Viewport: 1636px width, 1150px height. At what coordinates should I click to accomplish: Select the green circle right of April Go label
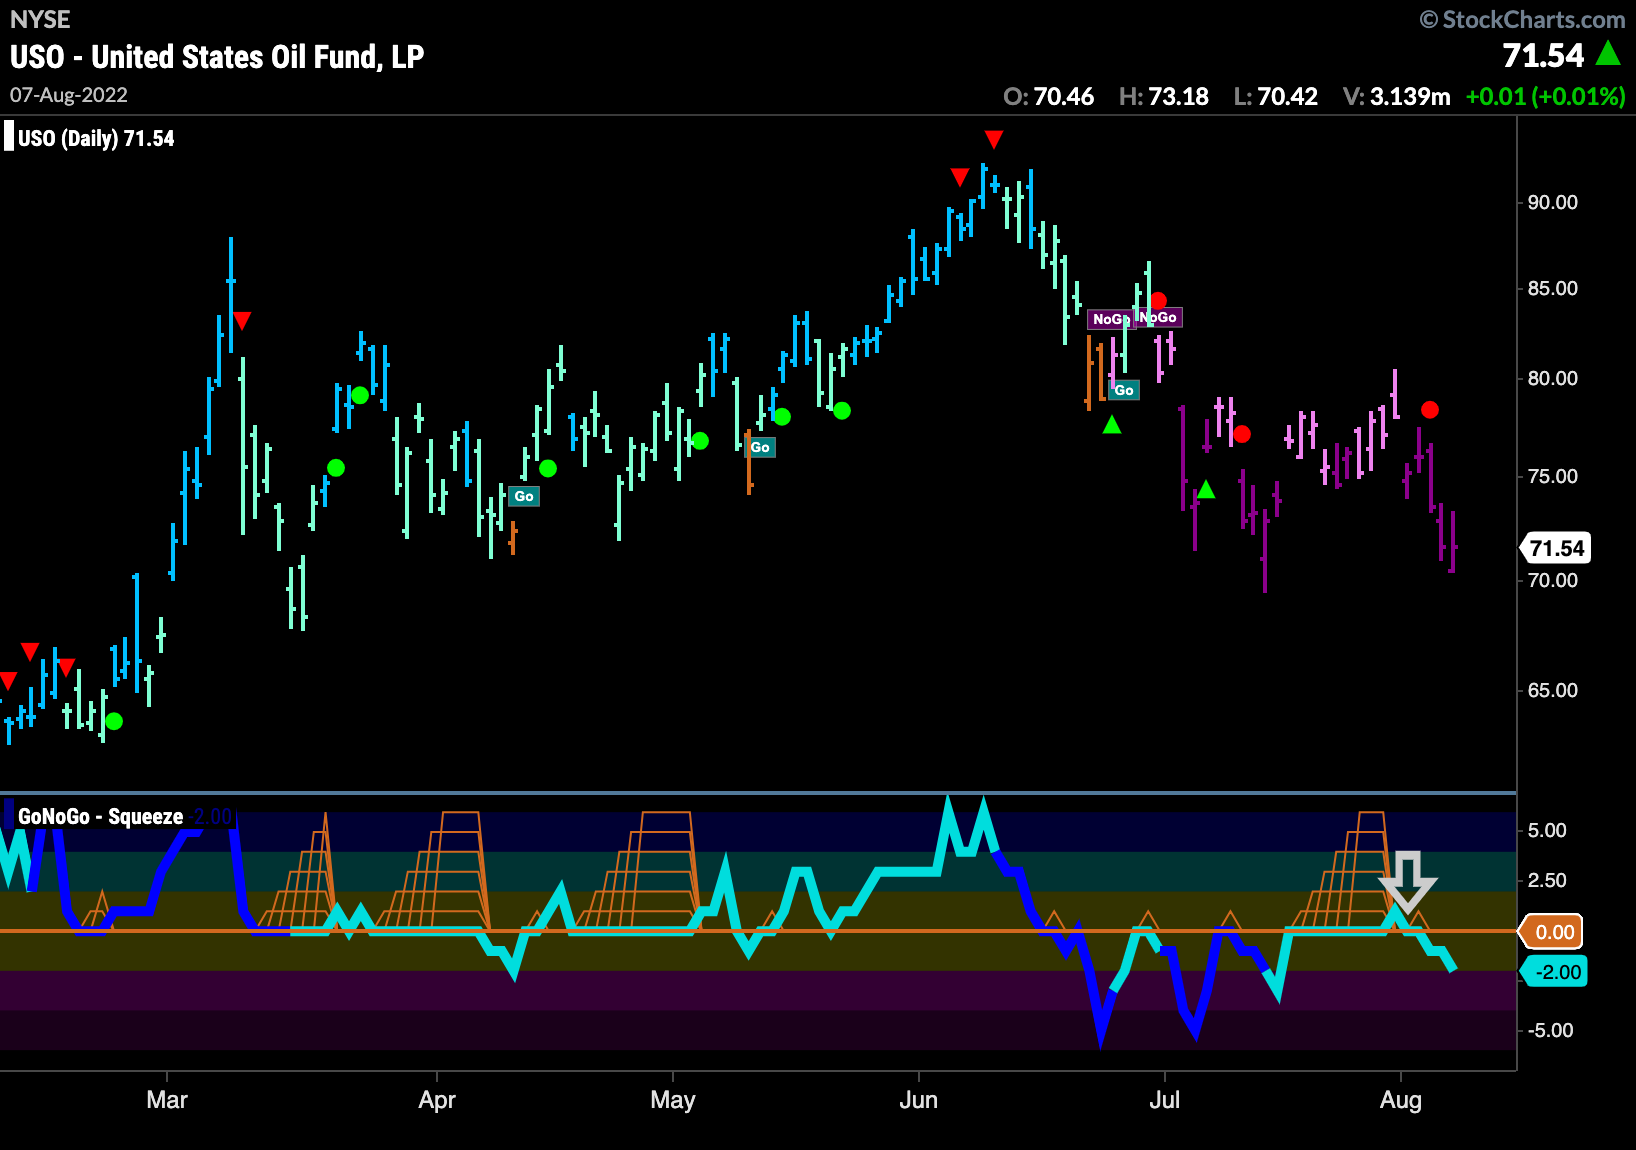(548, 468)
